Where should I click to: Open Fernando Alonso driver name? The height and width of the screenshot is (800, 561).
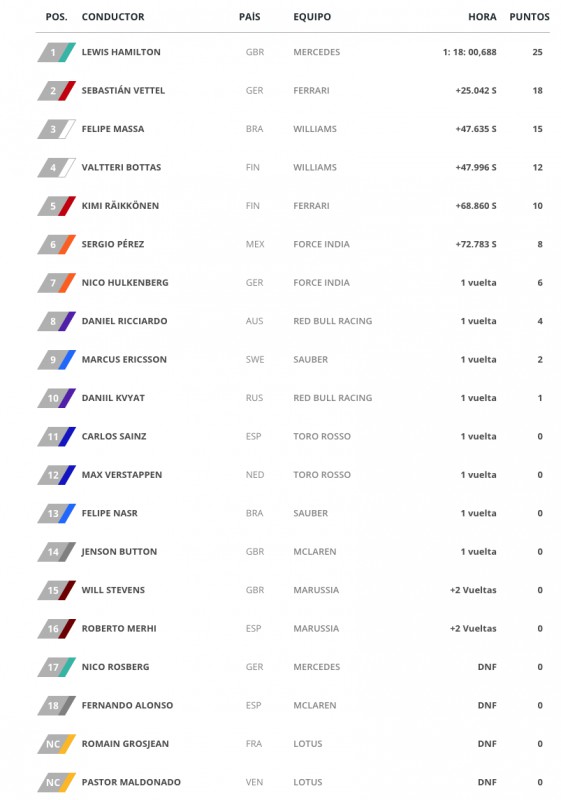127,705
